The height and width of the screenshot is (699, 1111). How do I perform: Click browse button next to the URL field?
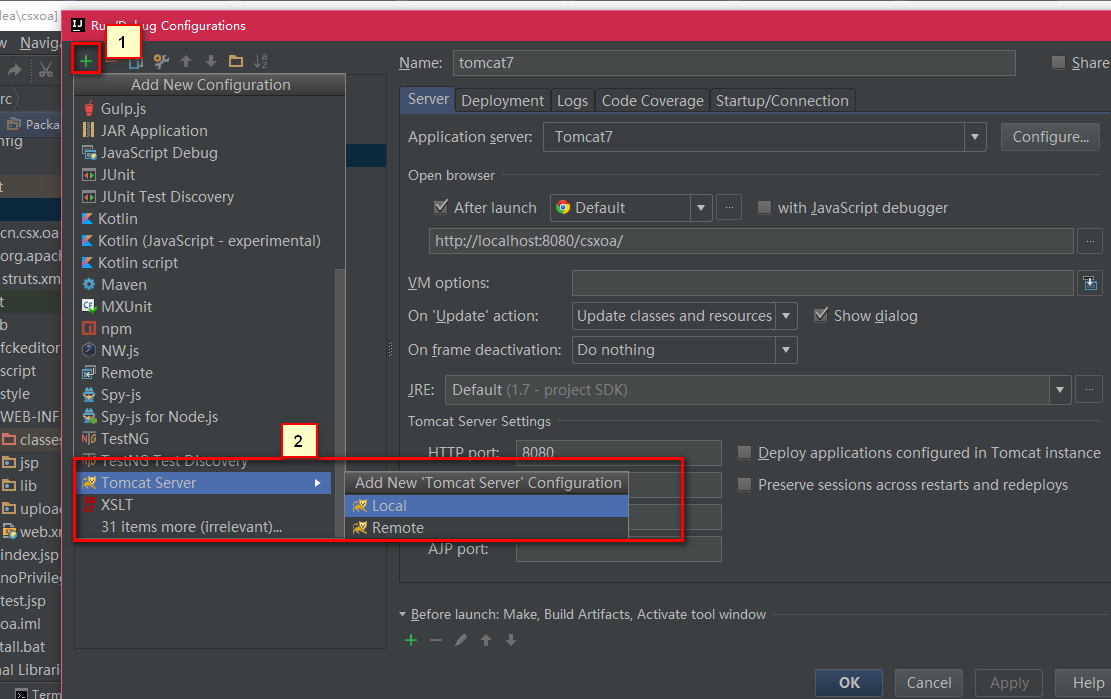pyautogui.click(x=1090, y=241)
